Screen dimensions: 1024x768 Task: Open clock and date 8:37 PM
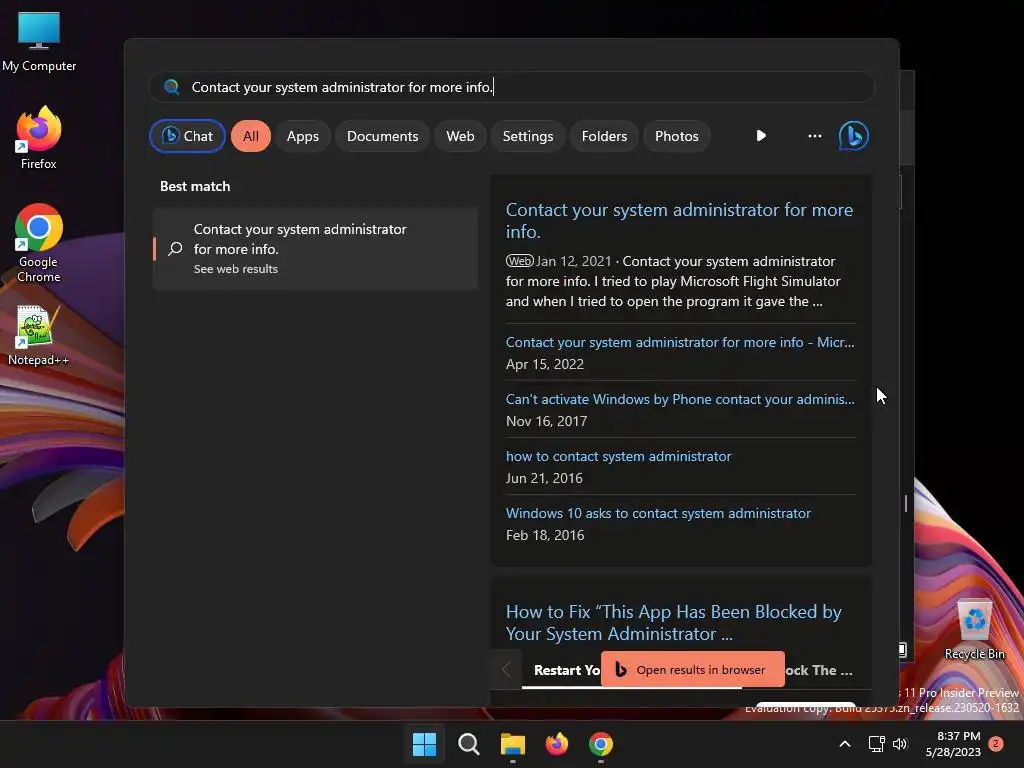click(953, 744)
